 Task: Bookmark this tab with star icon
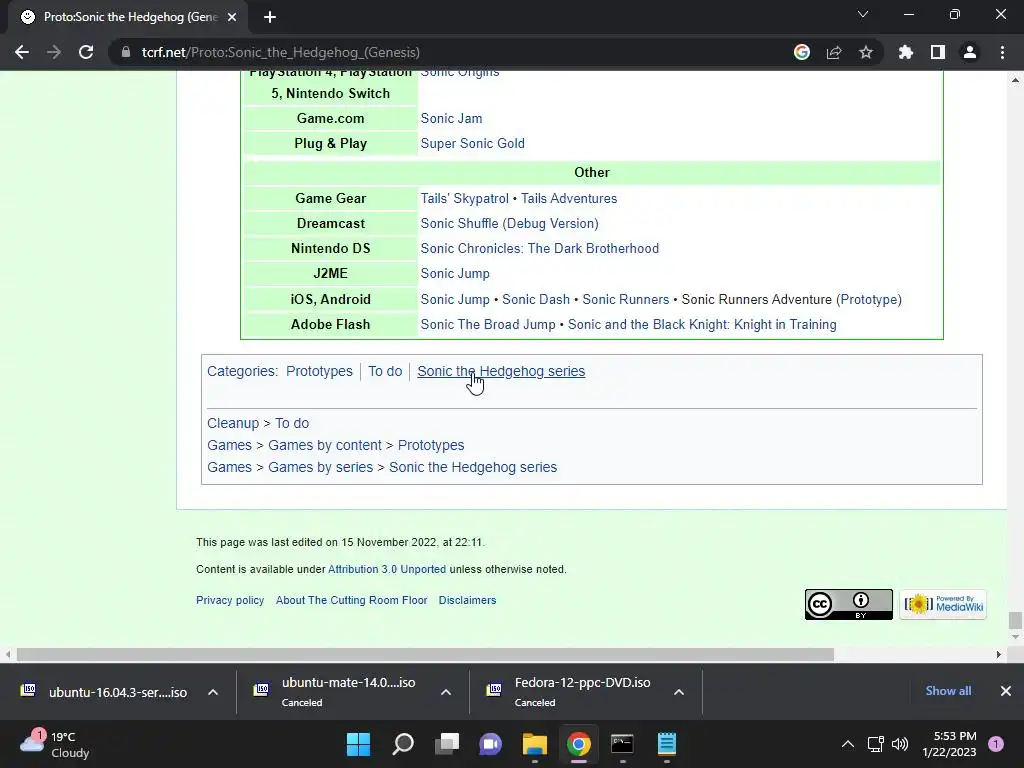pyautogui.click(x=866, y=52)
